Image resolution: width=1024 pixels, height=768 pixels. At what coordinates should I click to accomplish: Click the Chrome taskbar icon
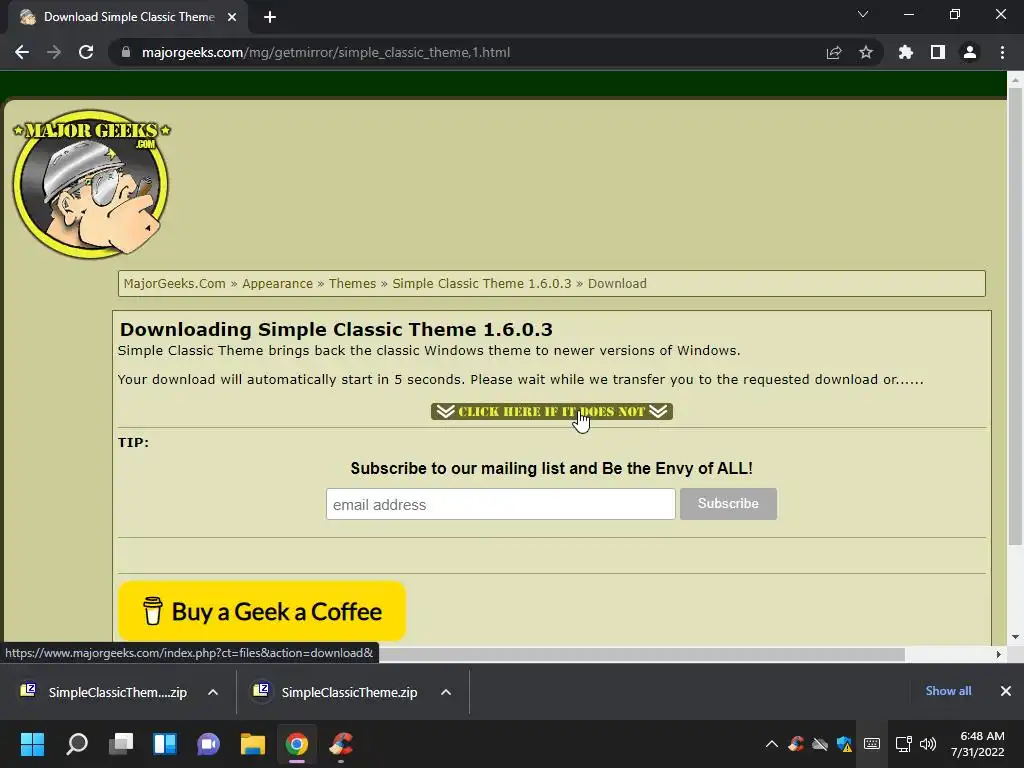coord(296,744)
